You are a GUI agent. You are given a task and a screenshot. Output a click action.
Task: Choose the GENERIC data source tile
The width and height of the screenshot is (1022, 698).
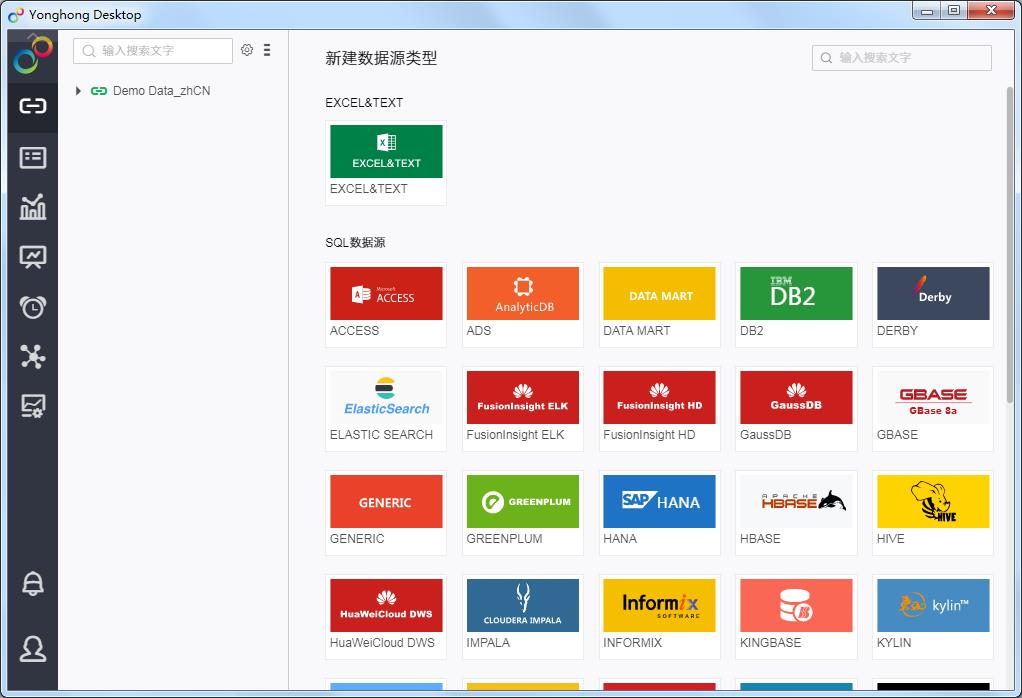(x=386, y=512)
